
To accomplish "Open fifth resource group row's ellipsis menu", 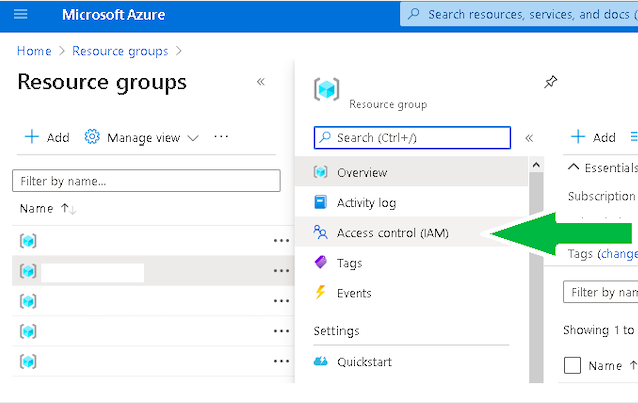I will (281, 361).
